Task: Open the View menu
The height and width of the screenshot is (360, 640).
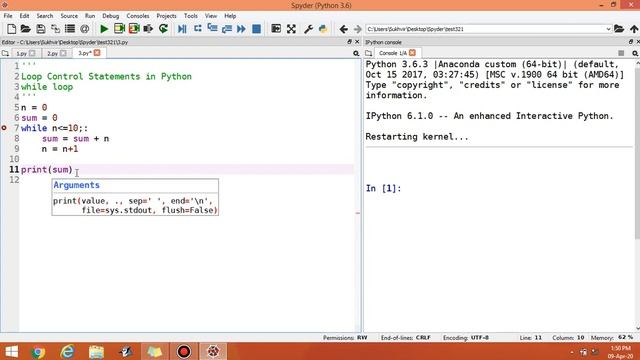Action: [x=211, y=16]
